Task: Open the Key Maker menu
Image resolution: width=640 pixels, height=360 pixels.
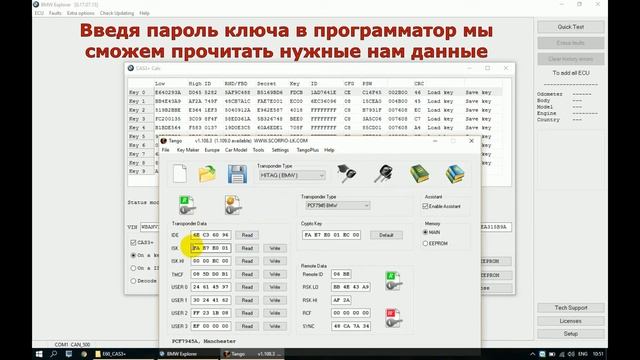Action: [188, 150]
